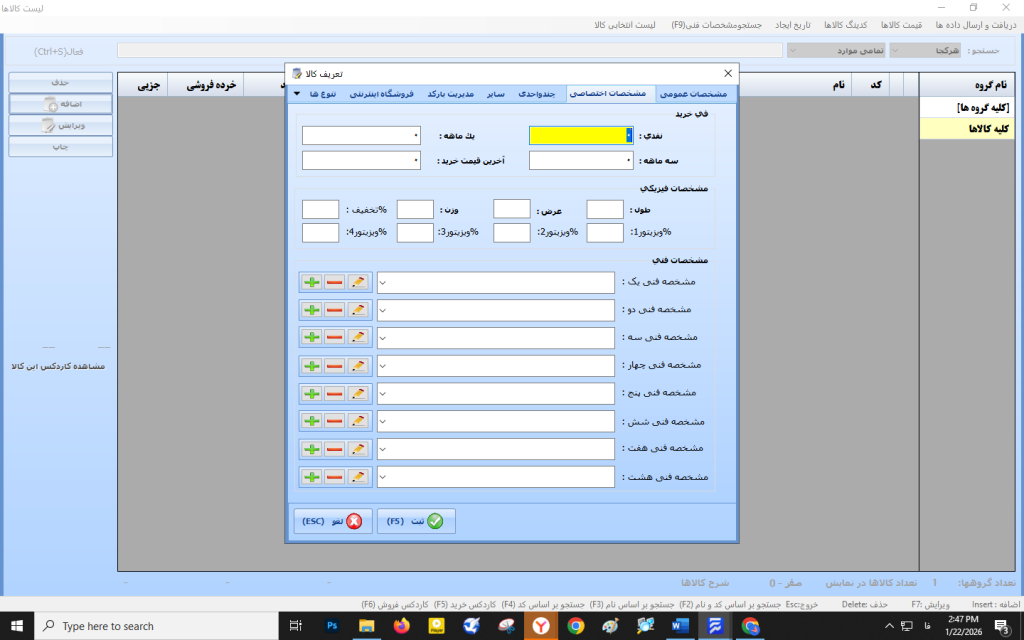
Task: Show more tabs via the tab overflow arrow
Action: coord(297,94)
